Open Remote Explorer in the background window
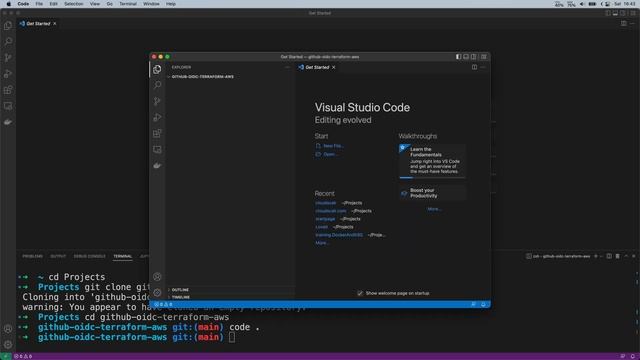The width and height of the screenshot is (640, 360). pyautogui.click(x=8, y=106)
